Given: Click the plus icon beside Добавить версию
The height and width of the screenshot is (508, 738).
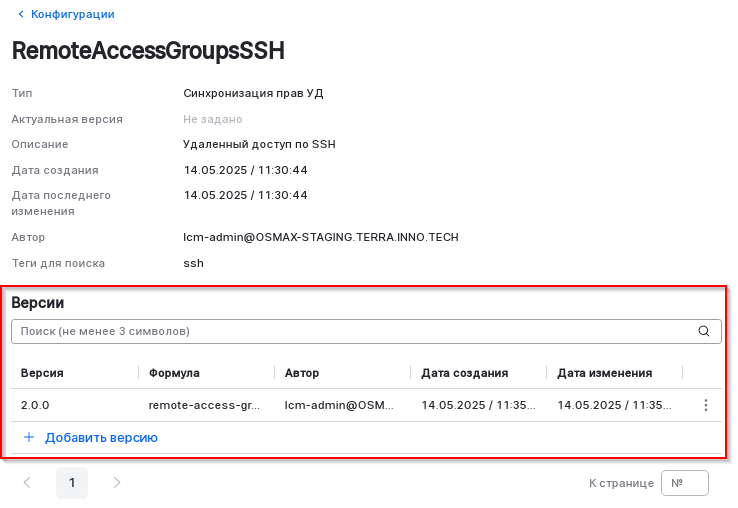Looking at the screenshot, I should pyautogui.click(x=29, y=437).
